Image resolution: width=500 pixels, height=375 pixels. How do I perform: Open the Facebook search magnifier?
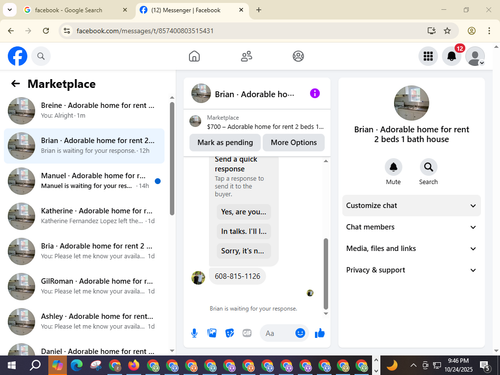pos(41,56)
